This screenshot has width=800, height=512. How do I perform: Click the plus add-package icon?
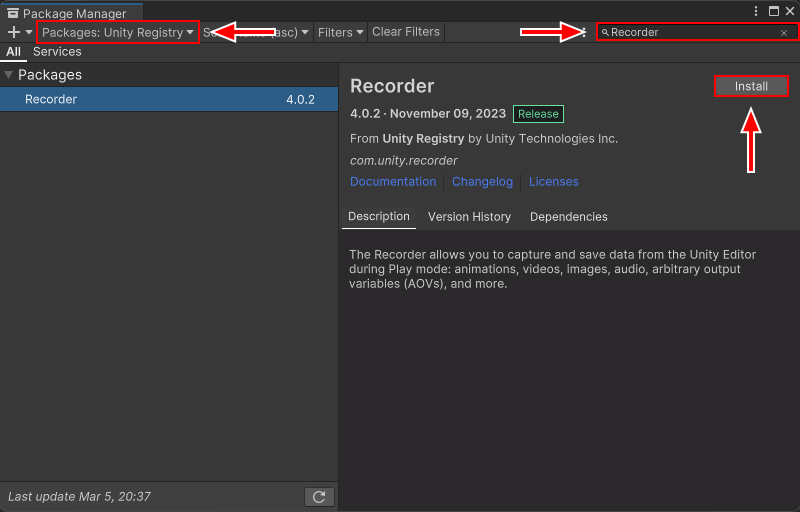point(14,32)
